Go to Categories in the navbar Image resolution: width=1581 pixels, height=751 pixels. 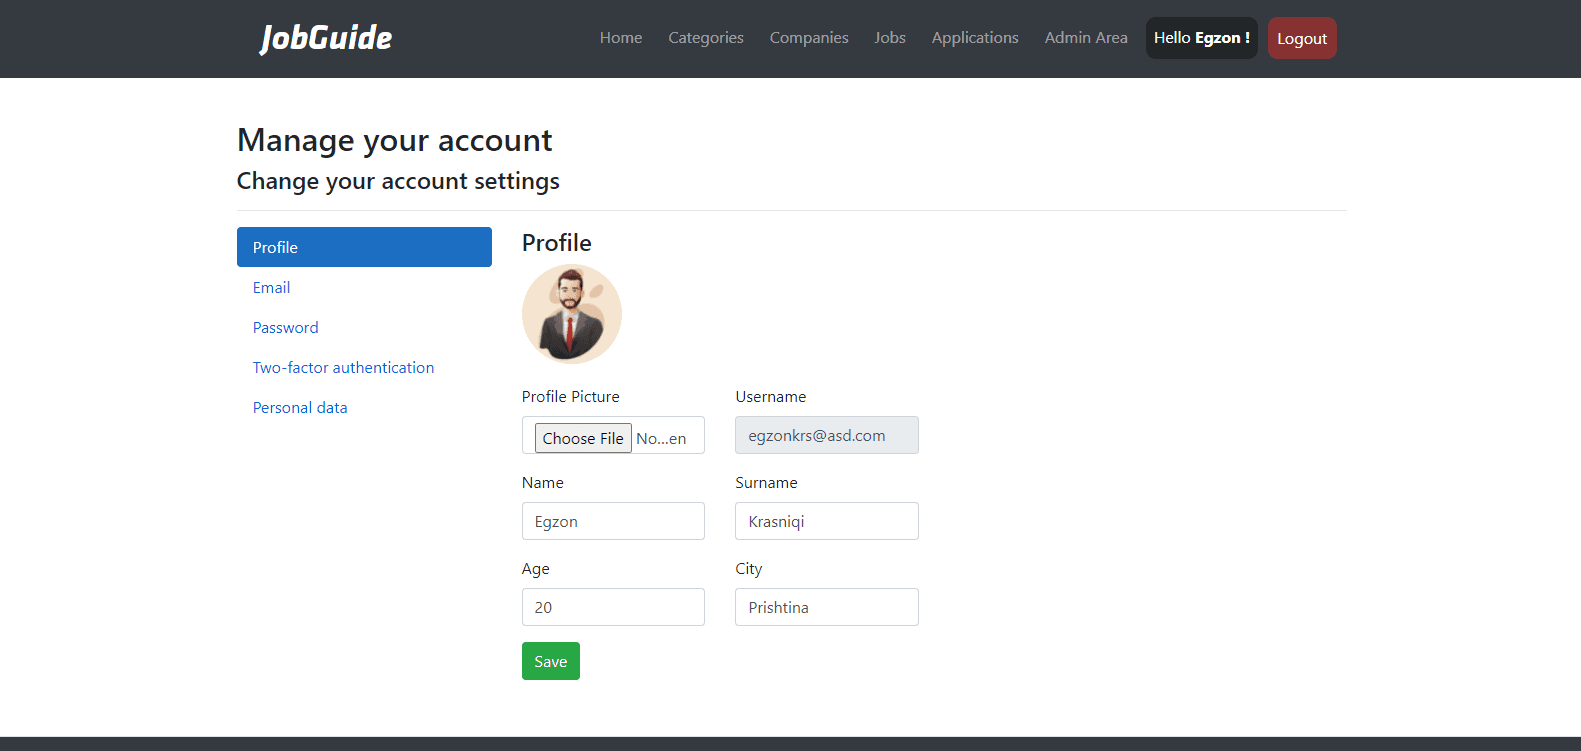[x=706, y=38]
